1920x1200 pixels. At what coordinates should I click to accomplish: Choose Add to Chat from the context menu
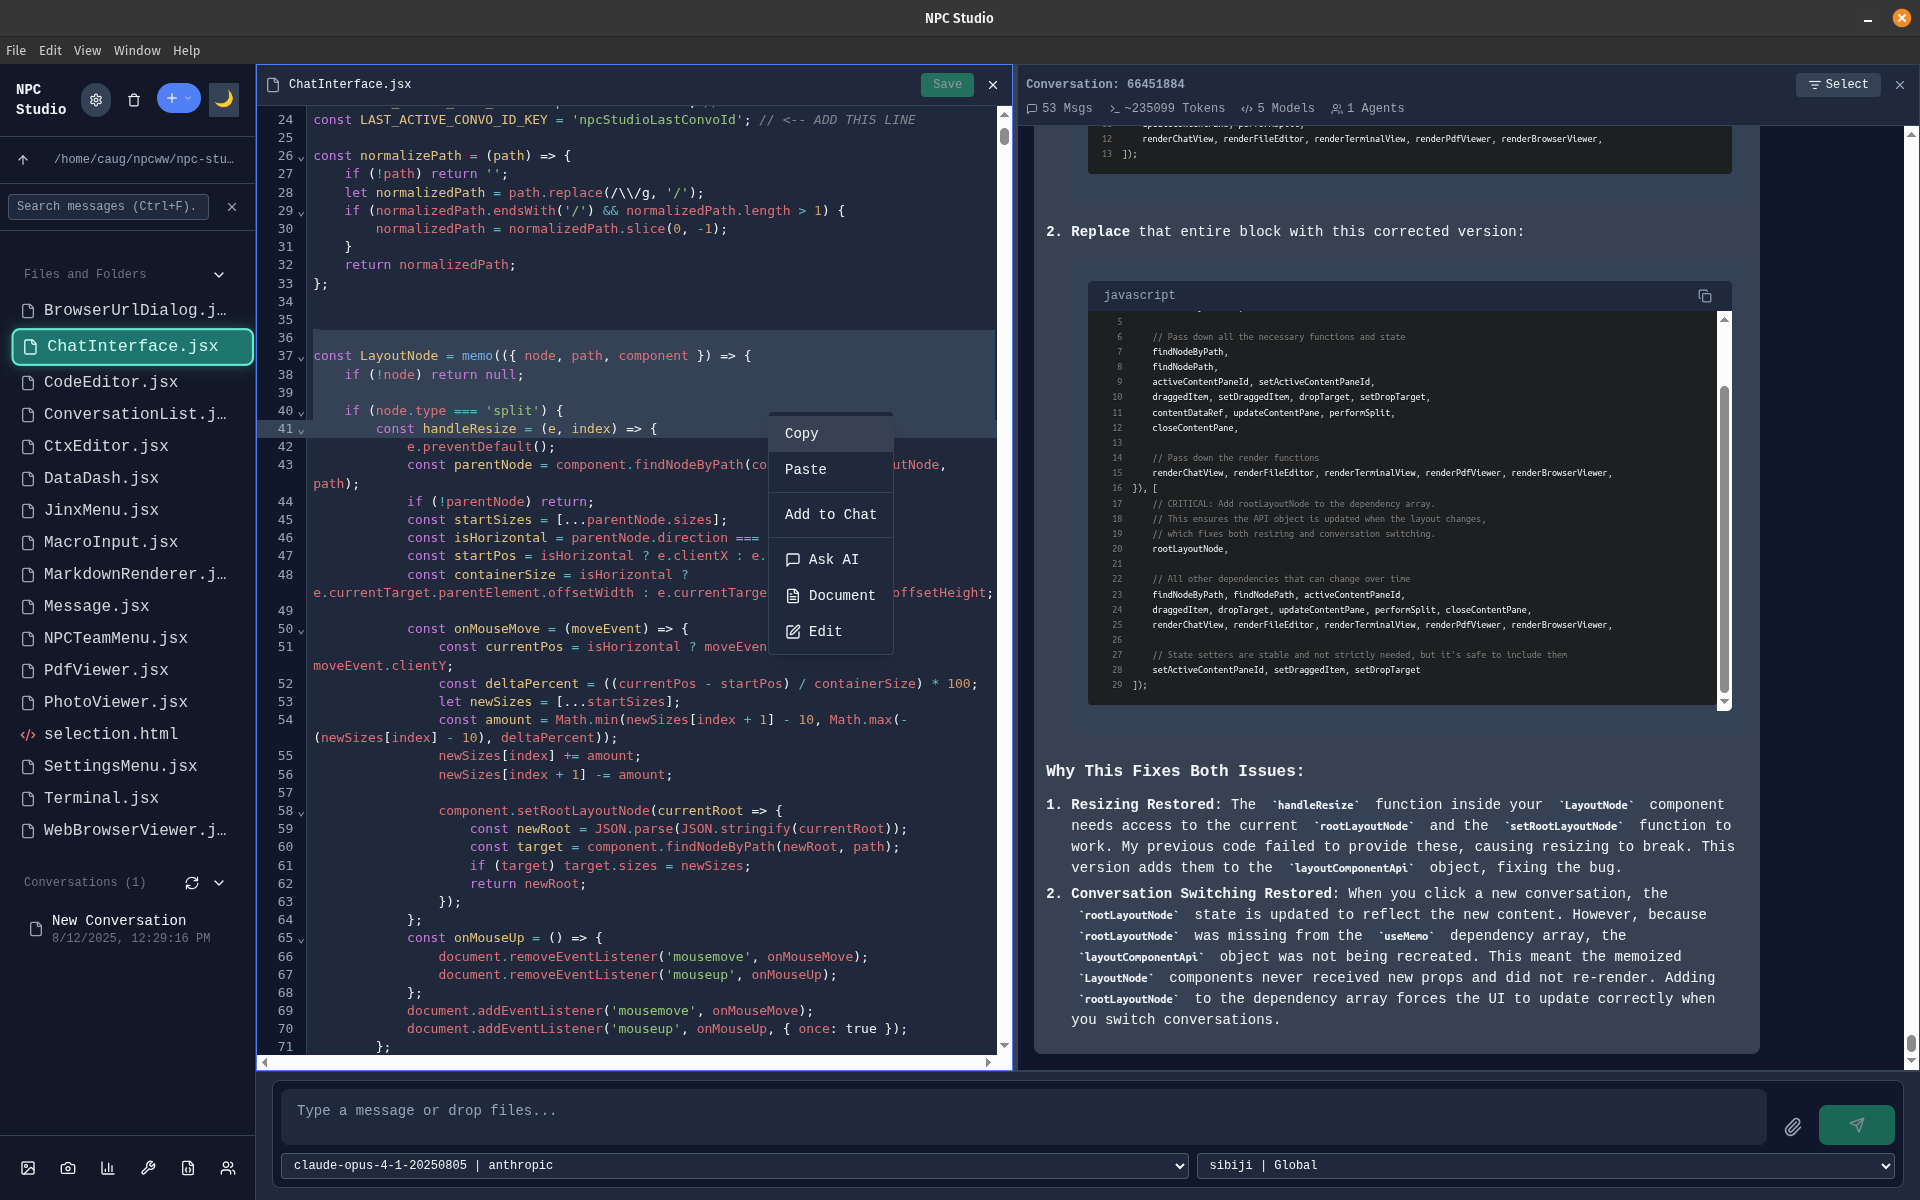(x=830, y=514)
